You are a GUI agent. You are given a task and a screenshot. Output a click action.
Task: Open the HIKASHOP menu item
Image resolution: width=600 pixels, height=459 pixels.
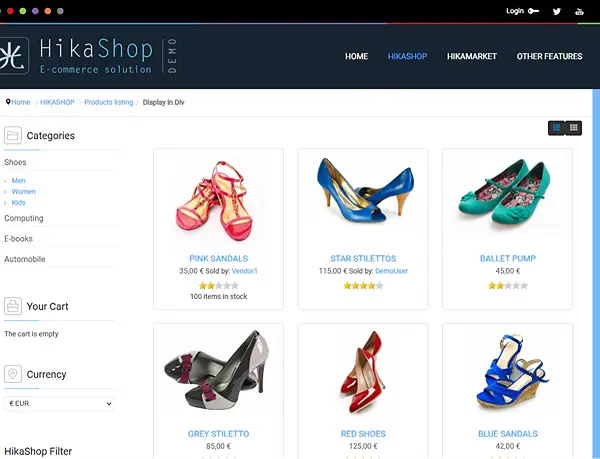(408, 57)
